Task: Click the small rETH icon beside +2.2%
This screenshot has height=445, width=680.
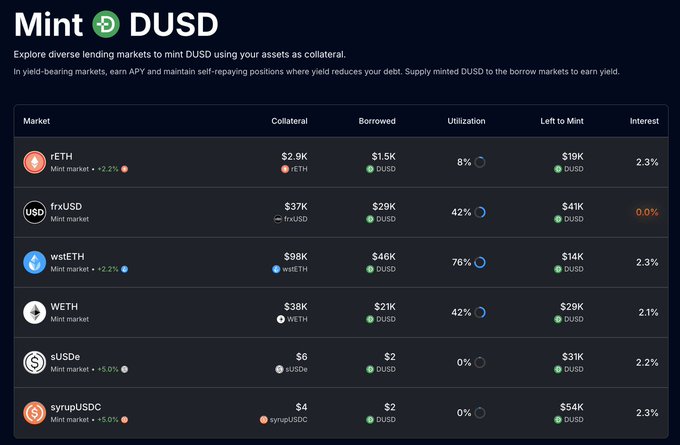Action: [124, 169]
